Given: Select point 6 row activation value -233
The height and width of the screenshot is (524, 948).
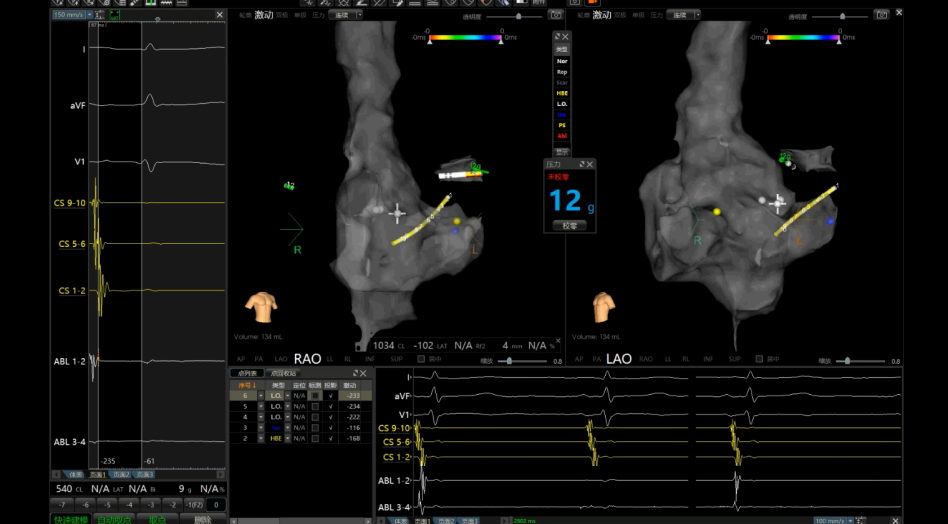Looking at the screenshot, I should (x=350, y=396).
